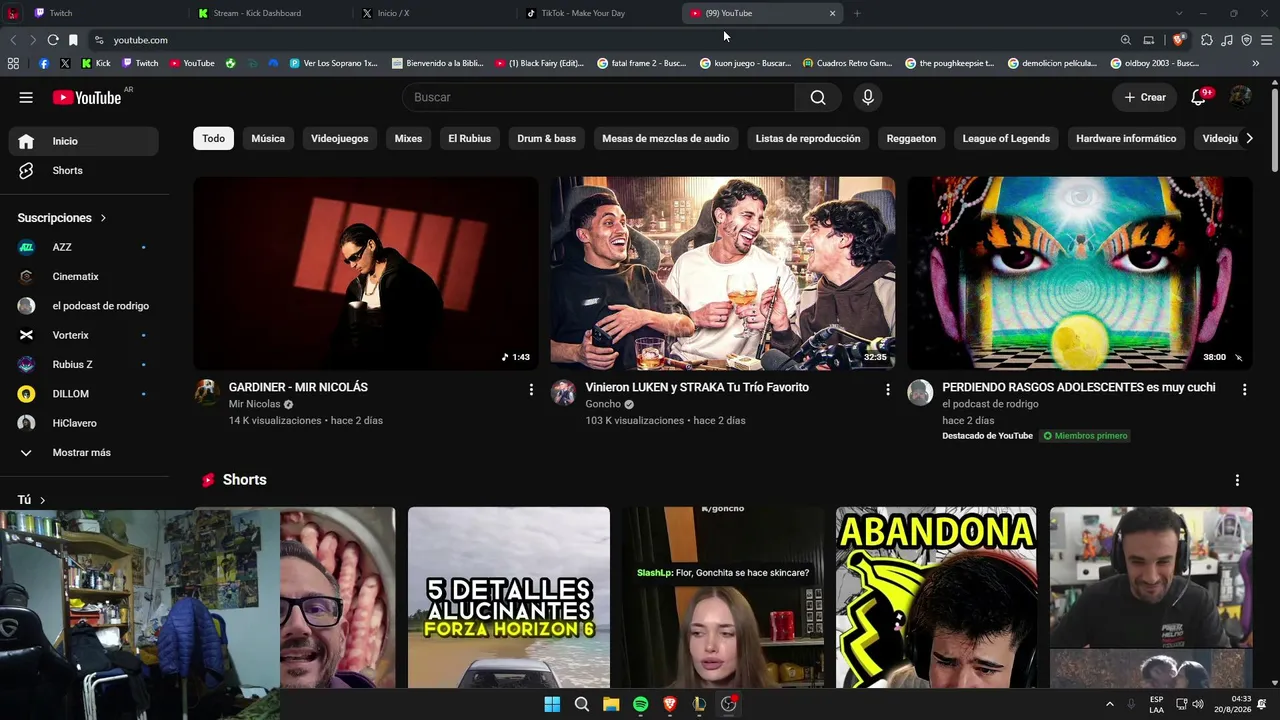Open the browser media control music note

click(x=1227, y=40)
